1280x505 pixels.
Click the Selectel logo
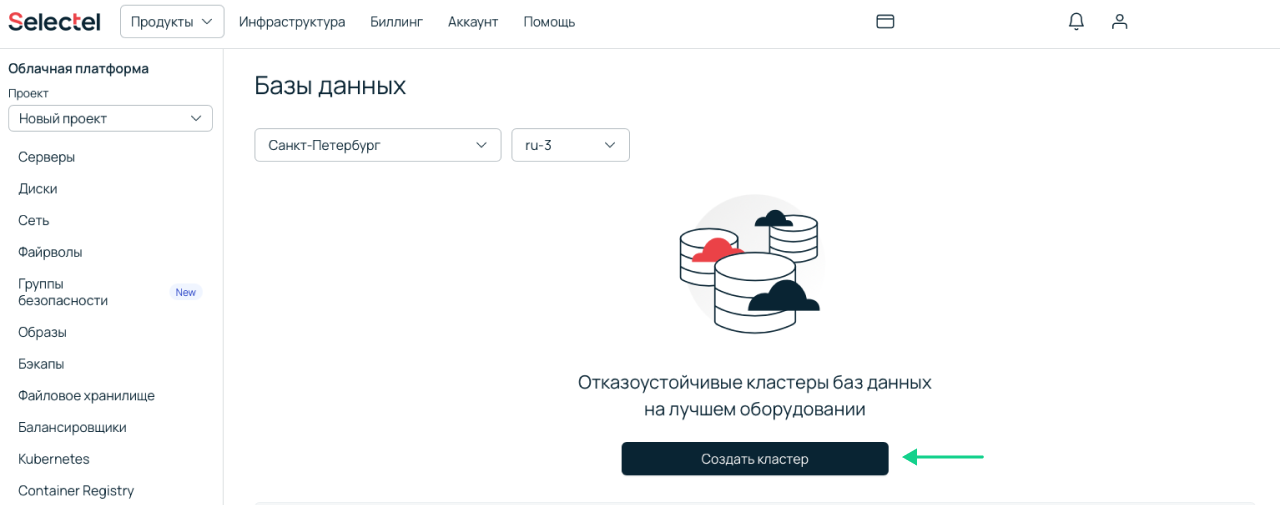[x=54, y=21]
